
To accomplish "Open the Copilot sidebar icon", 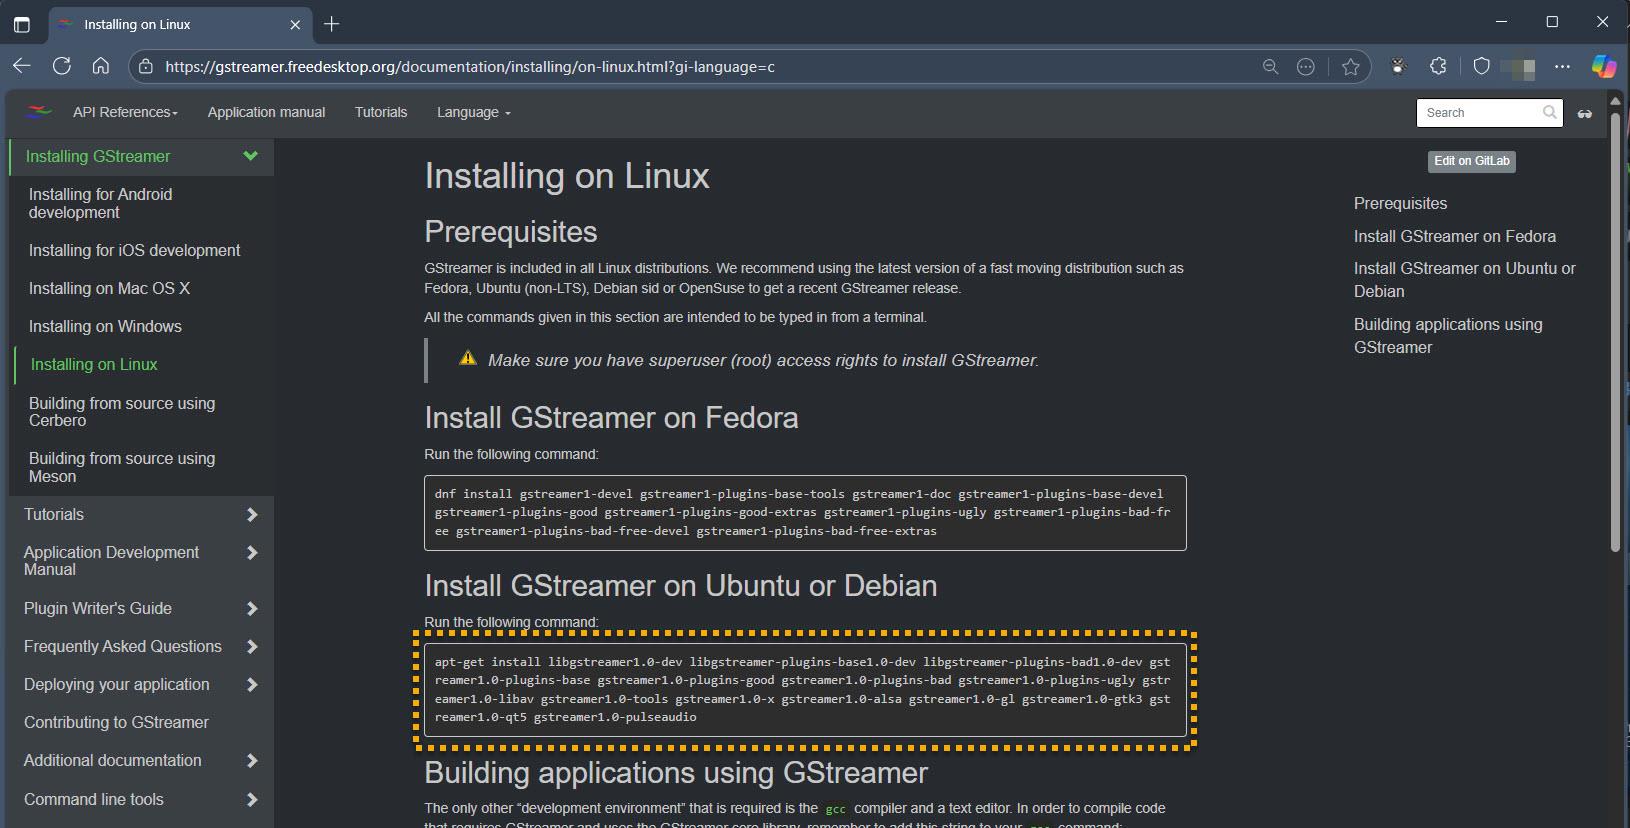I will tap(1603, 66).
